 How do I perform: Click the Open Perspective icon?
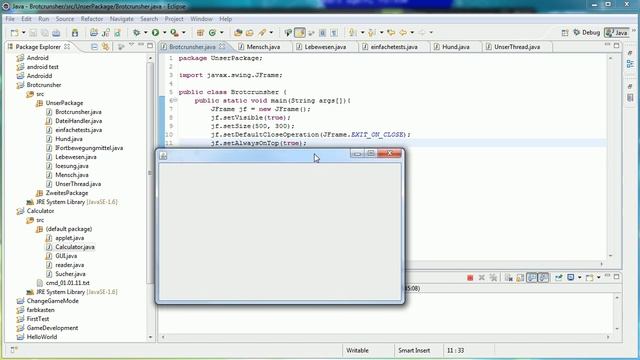[565, 33]
